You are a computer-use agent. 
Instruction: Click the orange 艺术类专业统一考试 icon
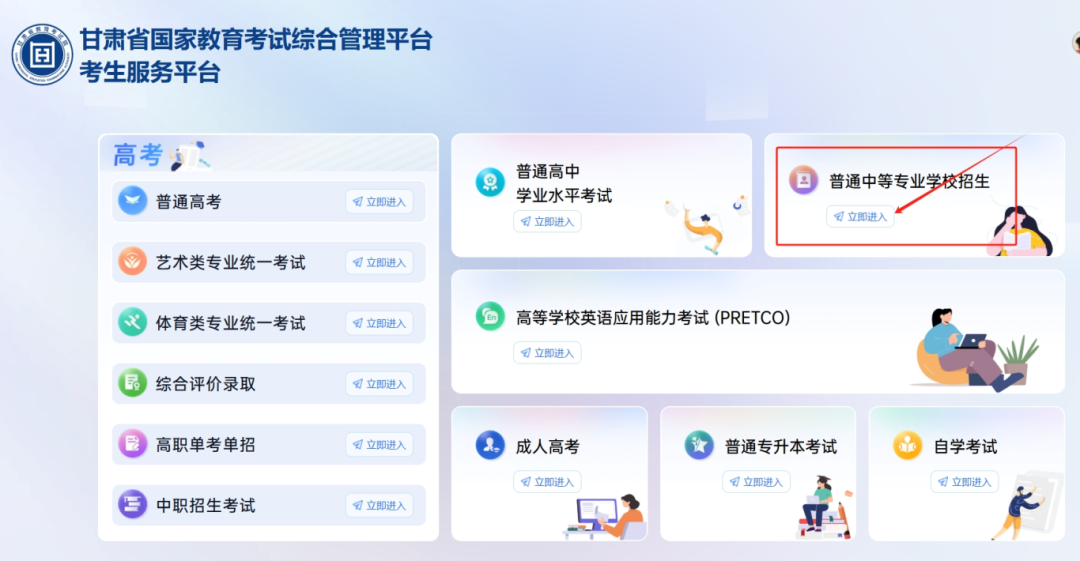(x=132, y=262)
